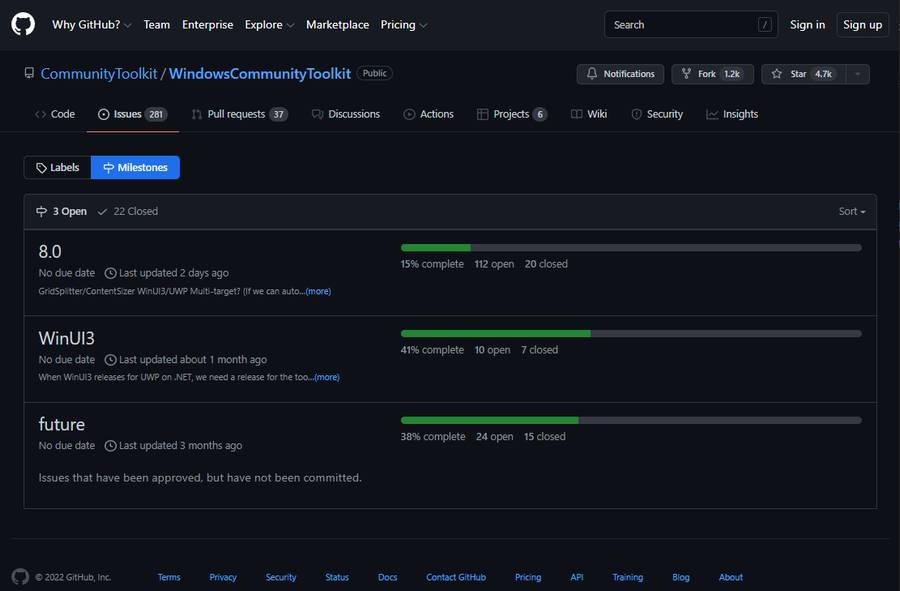The image size is (900, 591).
Task: Open the footer Status link
Action: point(337,577)
